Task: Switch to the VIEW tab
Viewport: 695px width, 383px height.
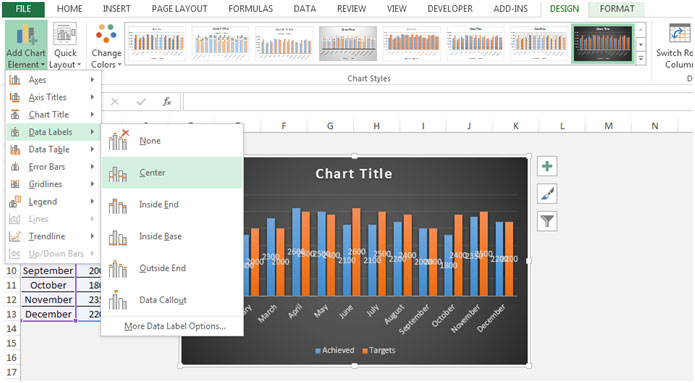Action: pyautogui.click(x=396, y=8)
